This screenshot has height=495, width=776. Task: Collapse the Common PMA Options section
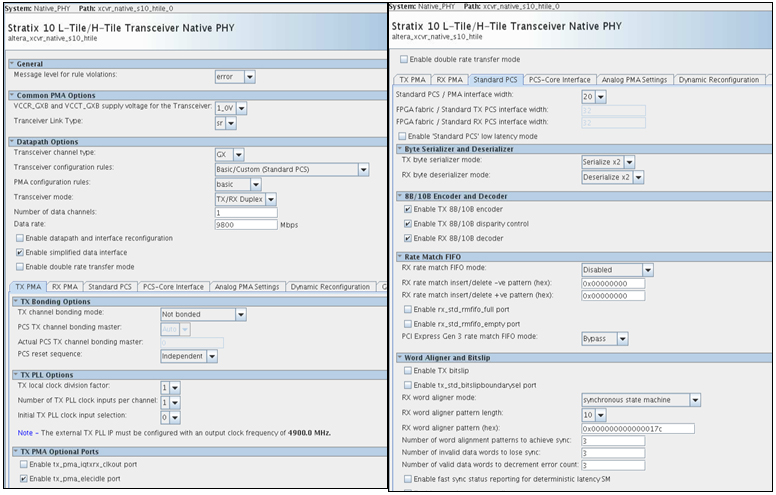click(x=12, y=95)
